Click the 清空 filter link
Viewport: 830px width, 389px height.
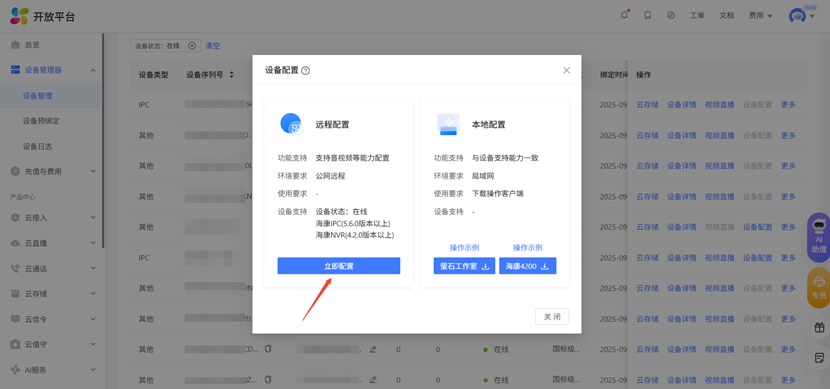(213, 46)
